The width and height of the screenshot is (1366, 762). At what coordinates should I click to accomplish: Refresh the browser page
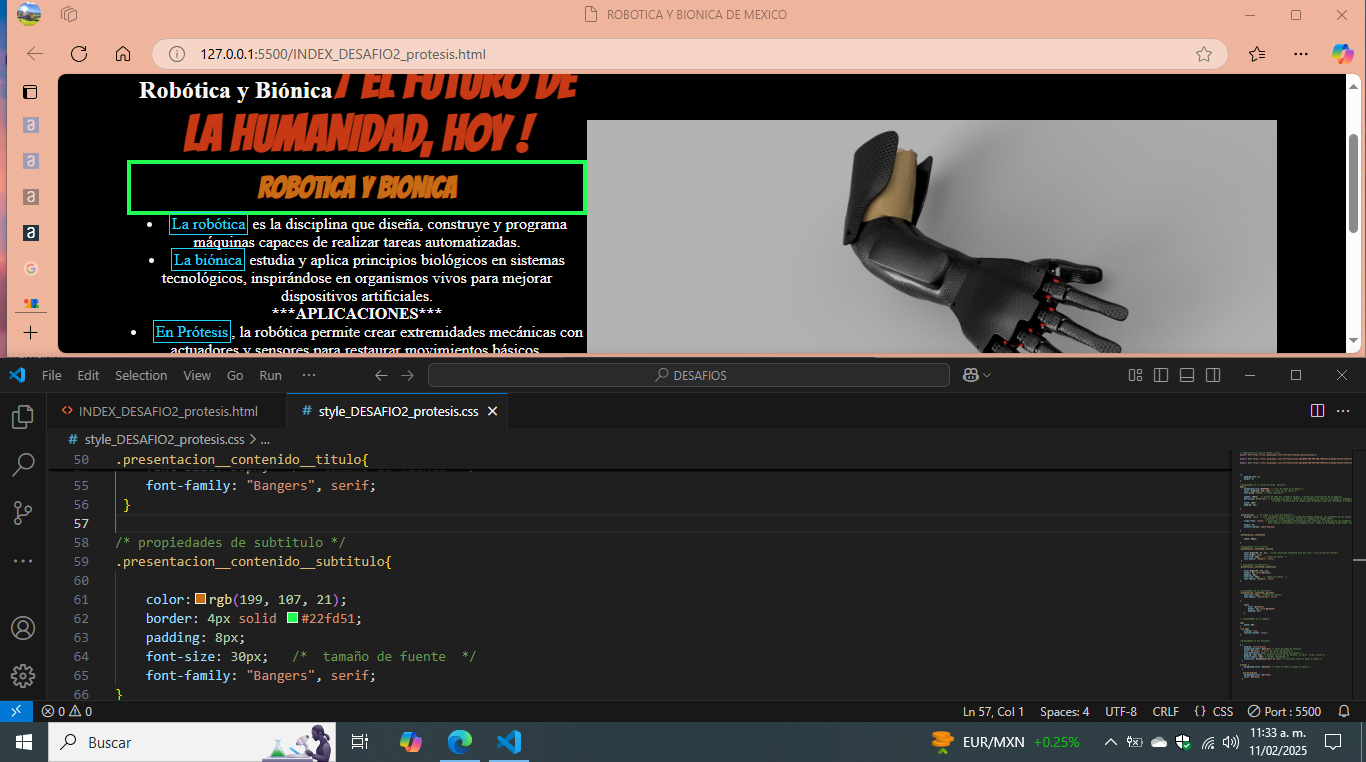pos(79,54)
